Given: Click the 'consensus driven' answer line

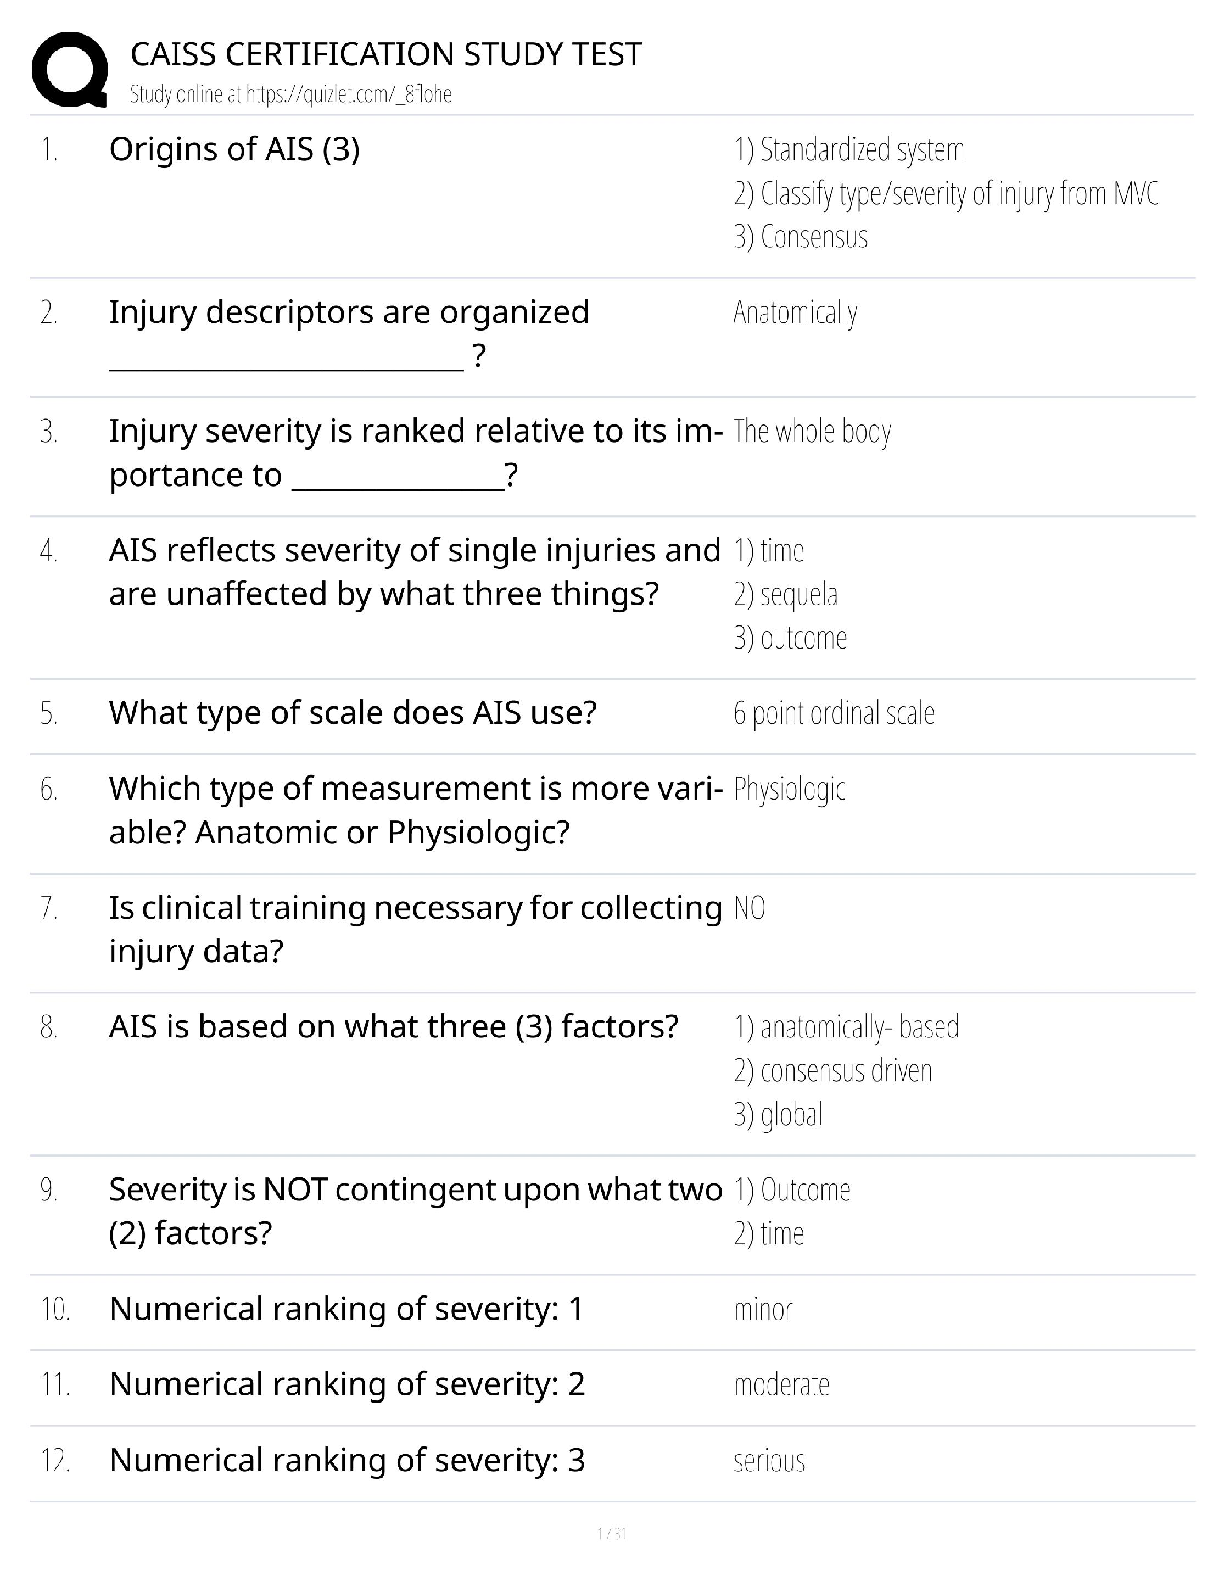Looking at the screenshot, I should point(832,1071).
